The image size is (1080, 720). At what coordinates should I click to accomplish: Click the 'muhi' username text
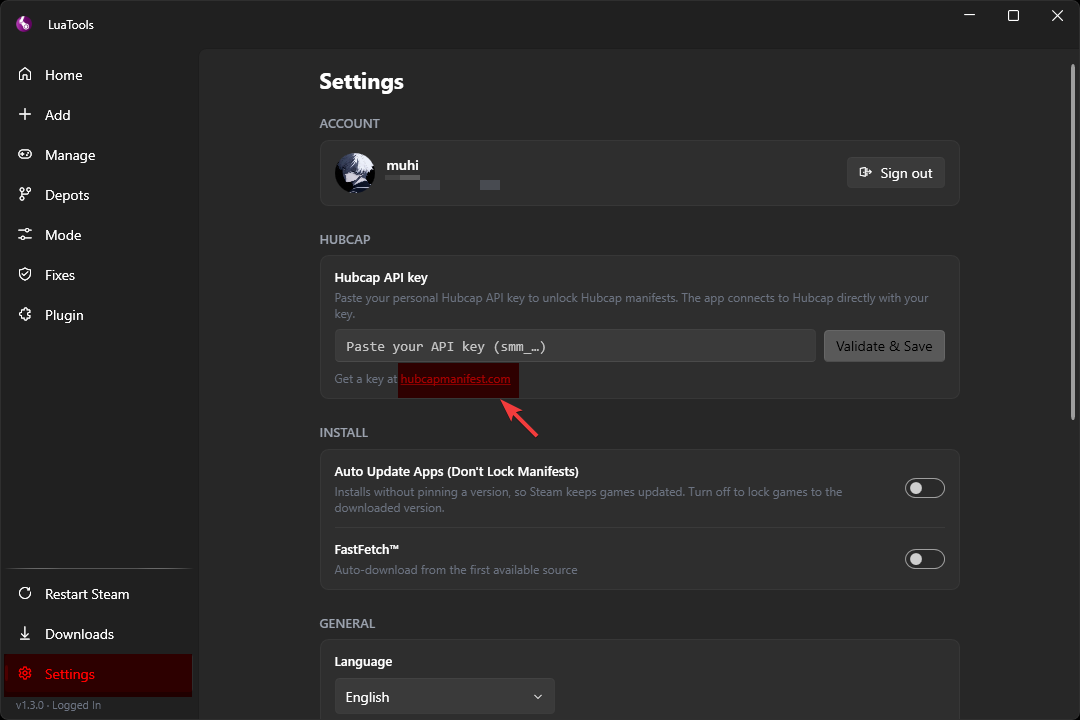[x=402, y=165]
